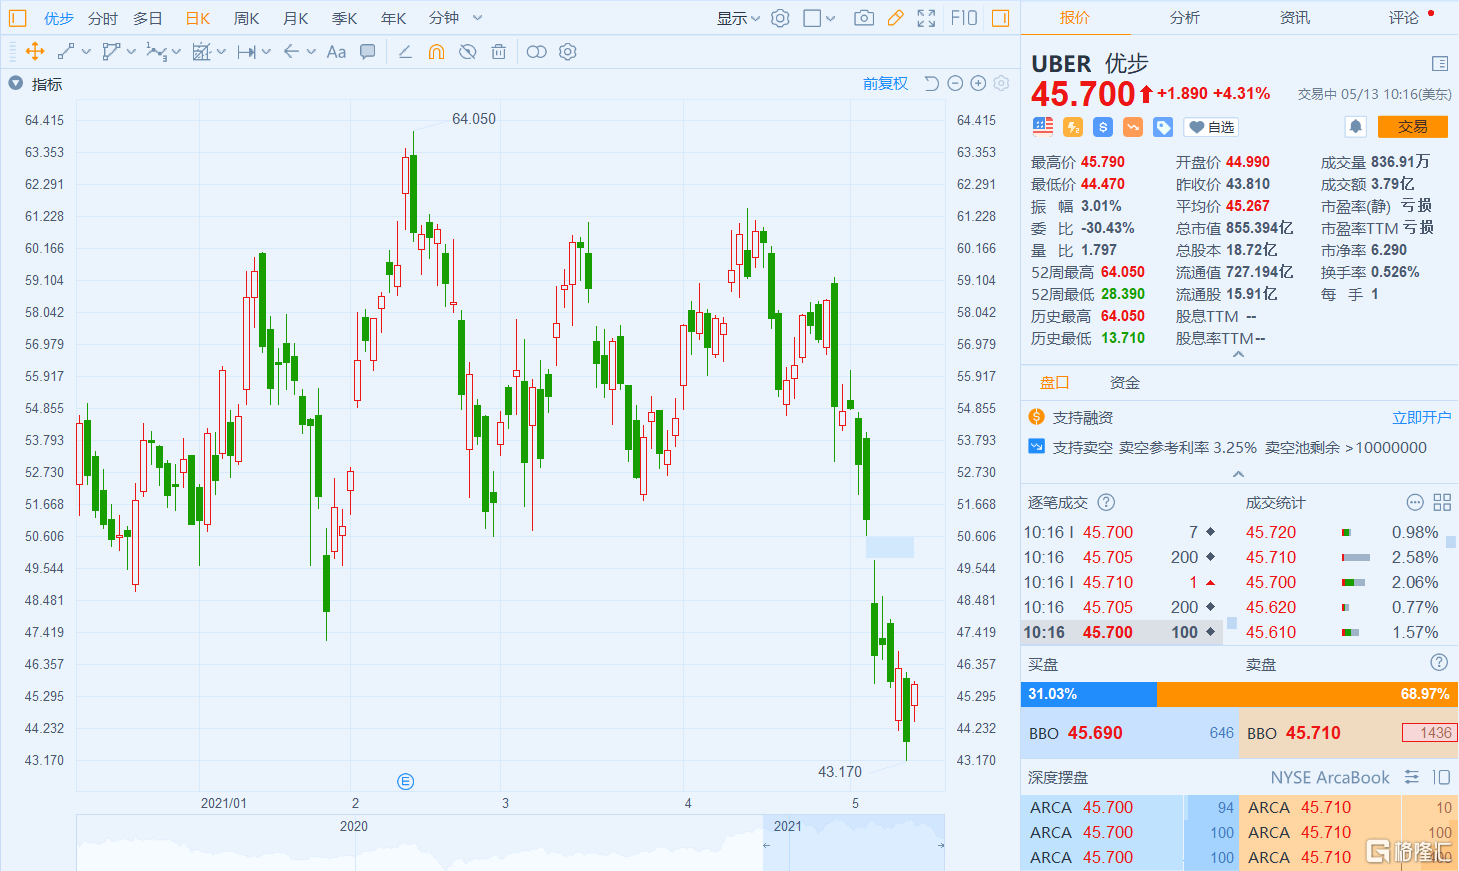Toggle the orange magnet snap tool

pos(436,52)
